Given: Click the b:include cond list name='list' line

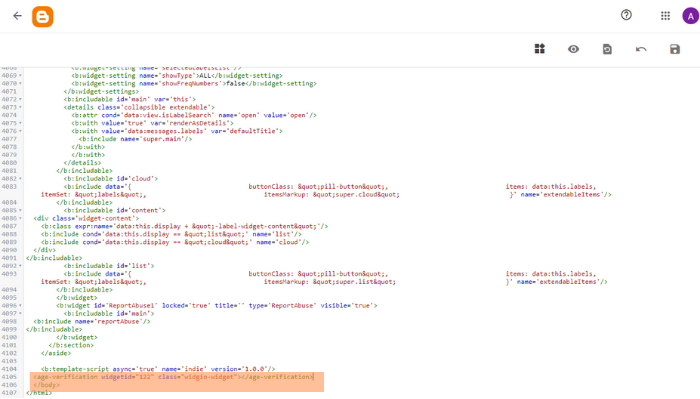Looking at the screenshot, I should click(x=171, y=234).
